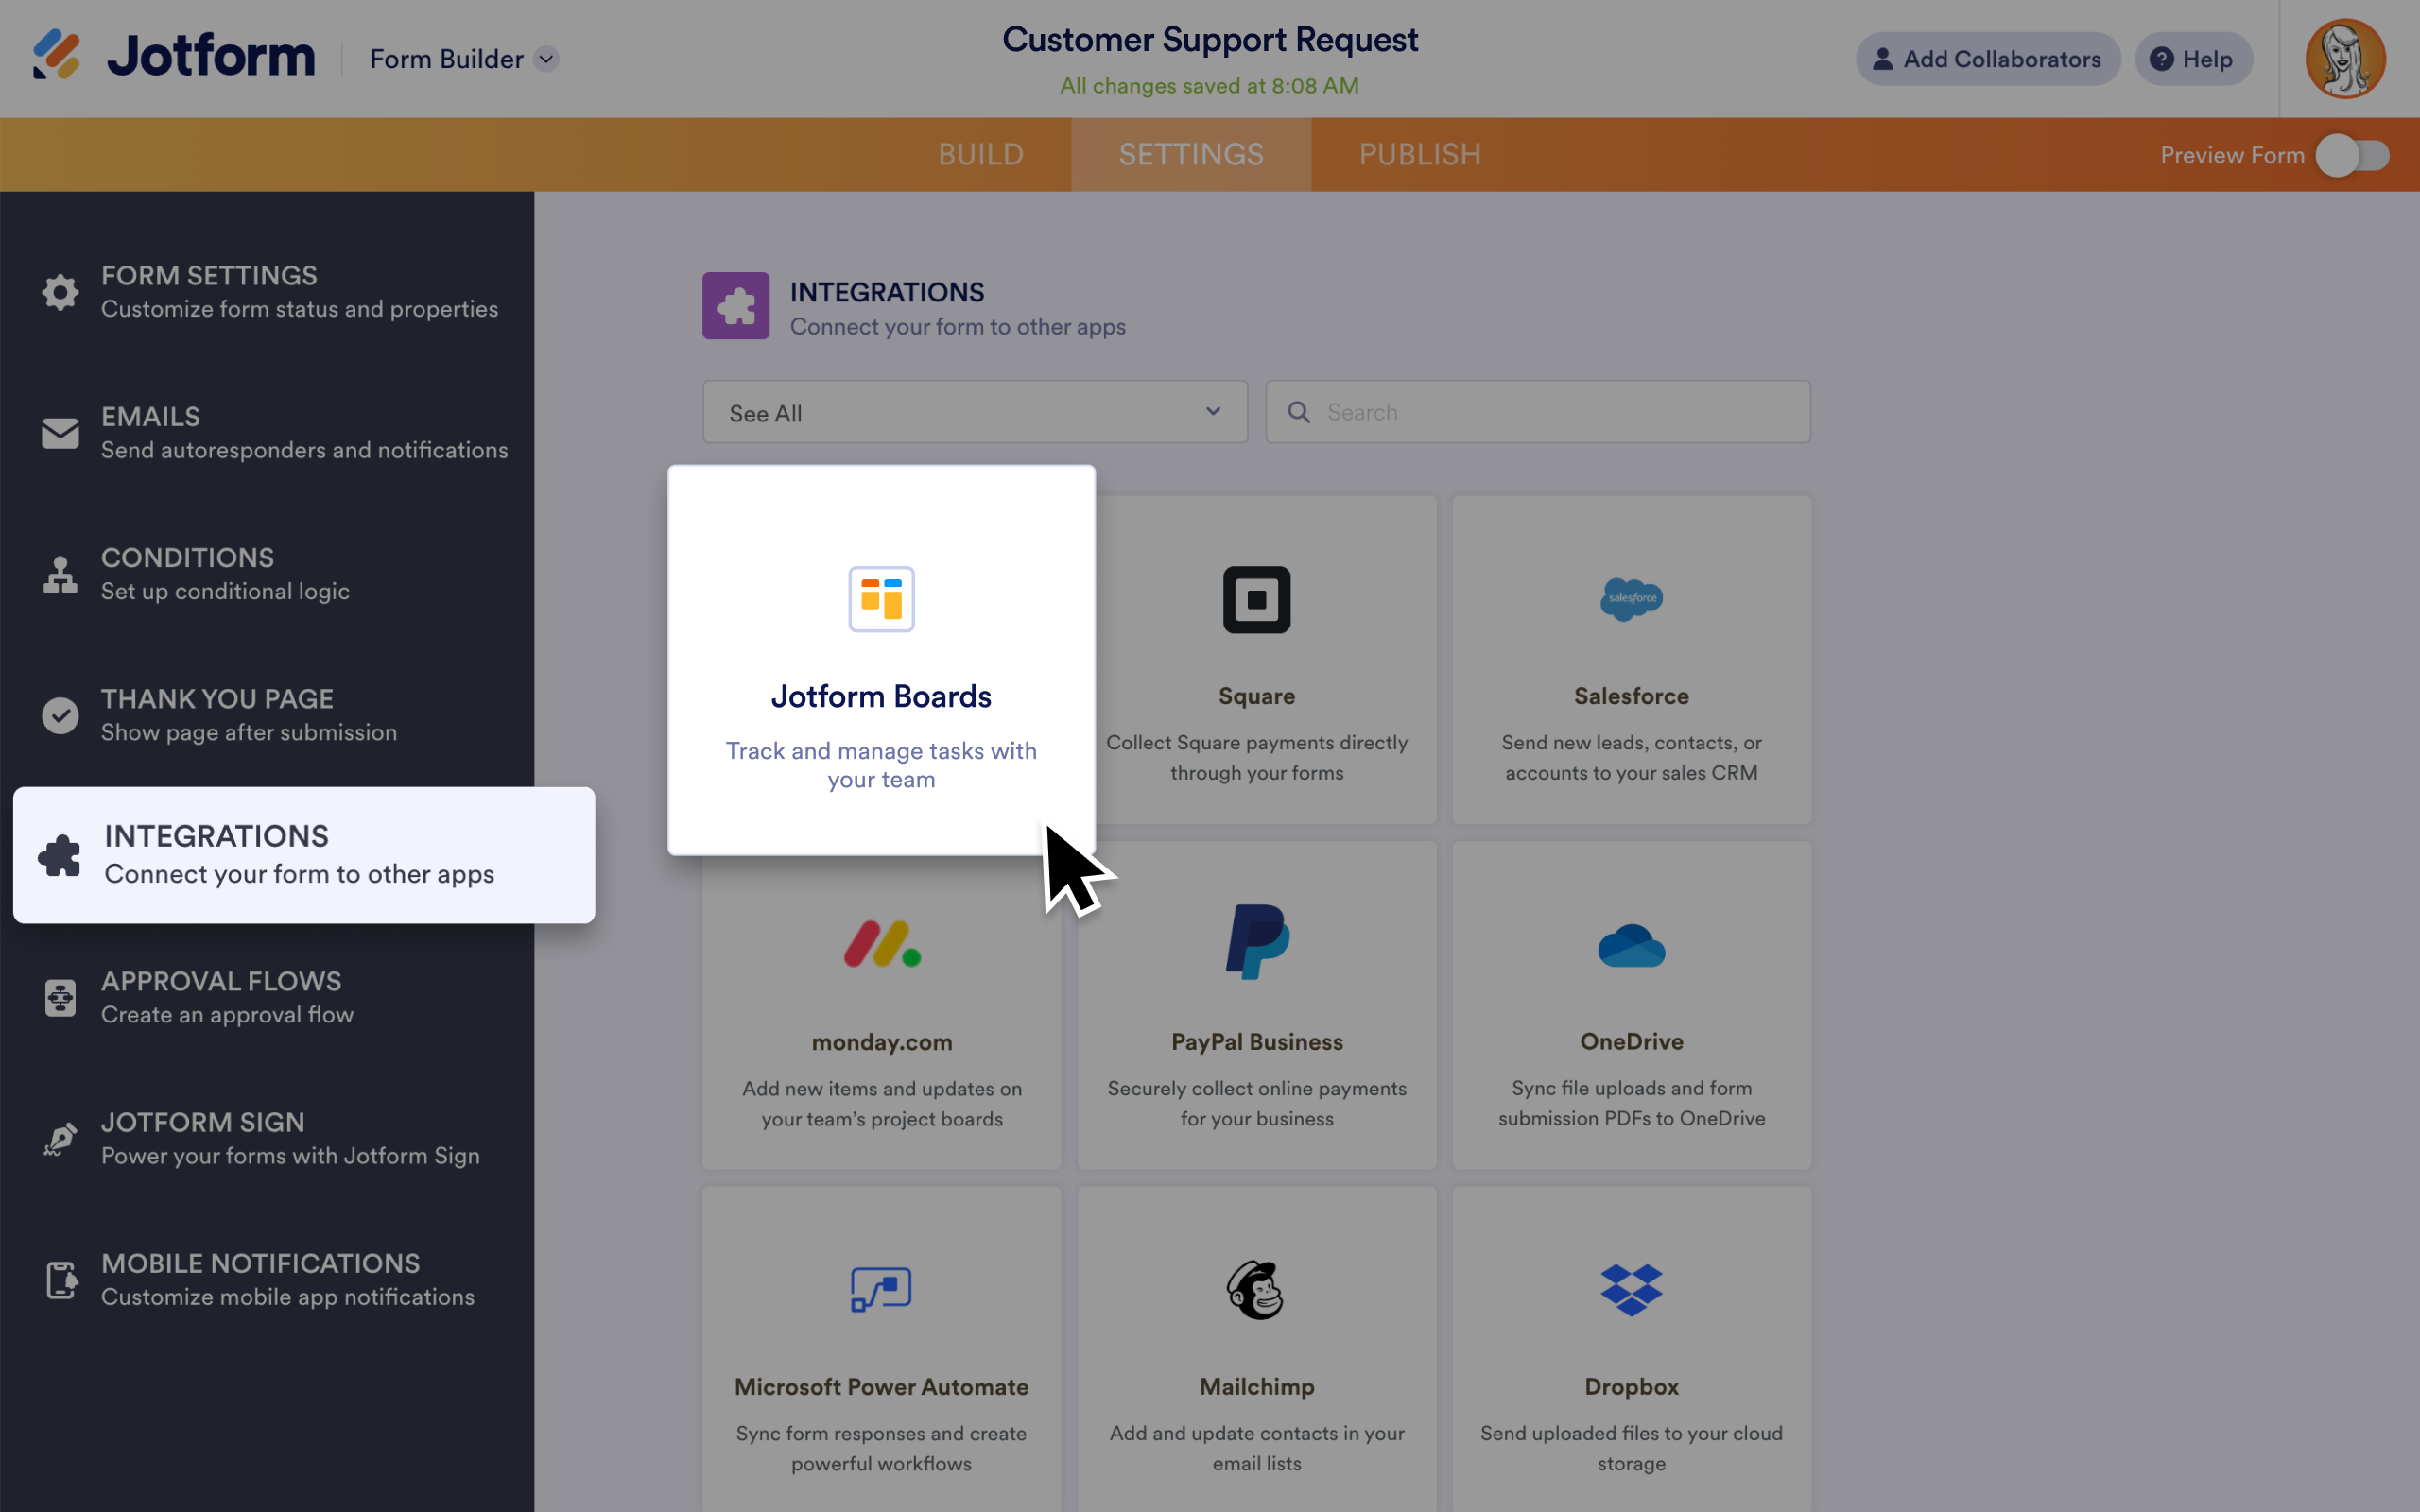Click the Search magnifier icon
This screenshot has height=1512, width=2420.
[x=1298, y=412]
